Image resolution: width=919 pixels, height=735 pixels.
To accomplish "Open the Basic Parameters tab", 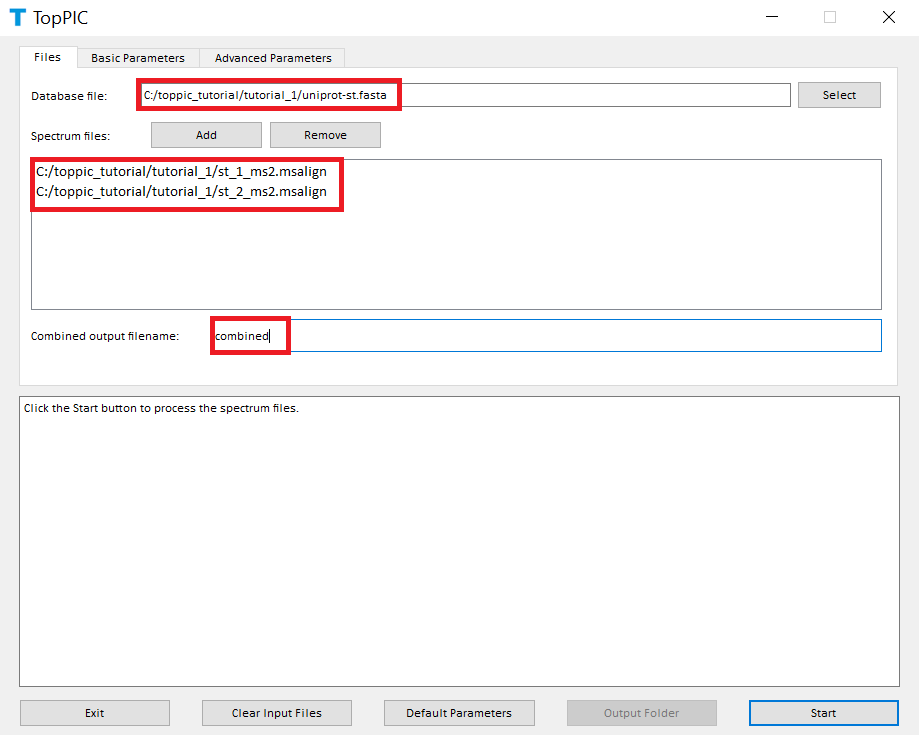I will tap(138, 58).
